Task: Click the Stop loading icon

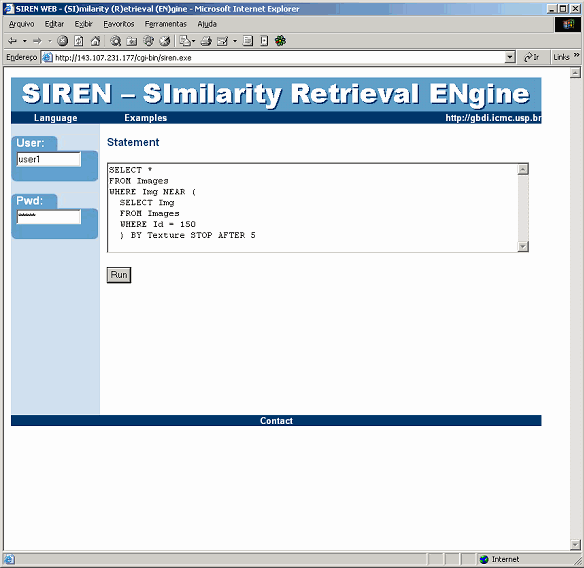Action: [63, 41]
